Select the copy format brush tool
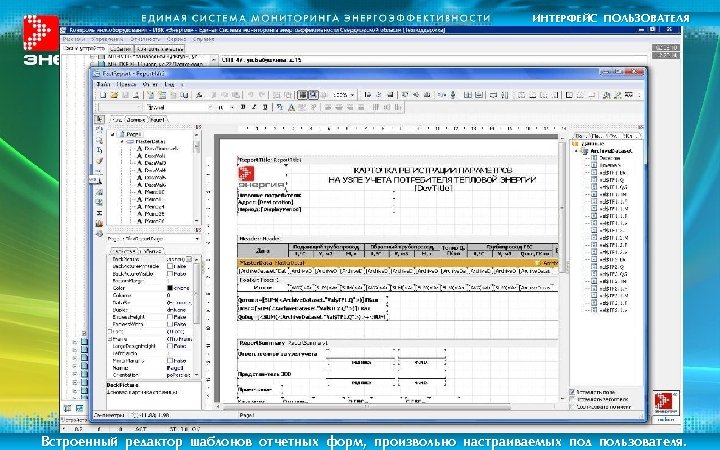Screen dimensions: 720x450 (99, 161)
